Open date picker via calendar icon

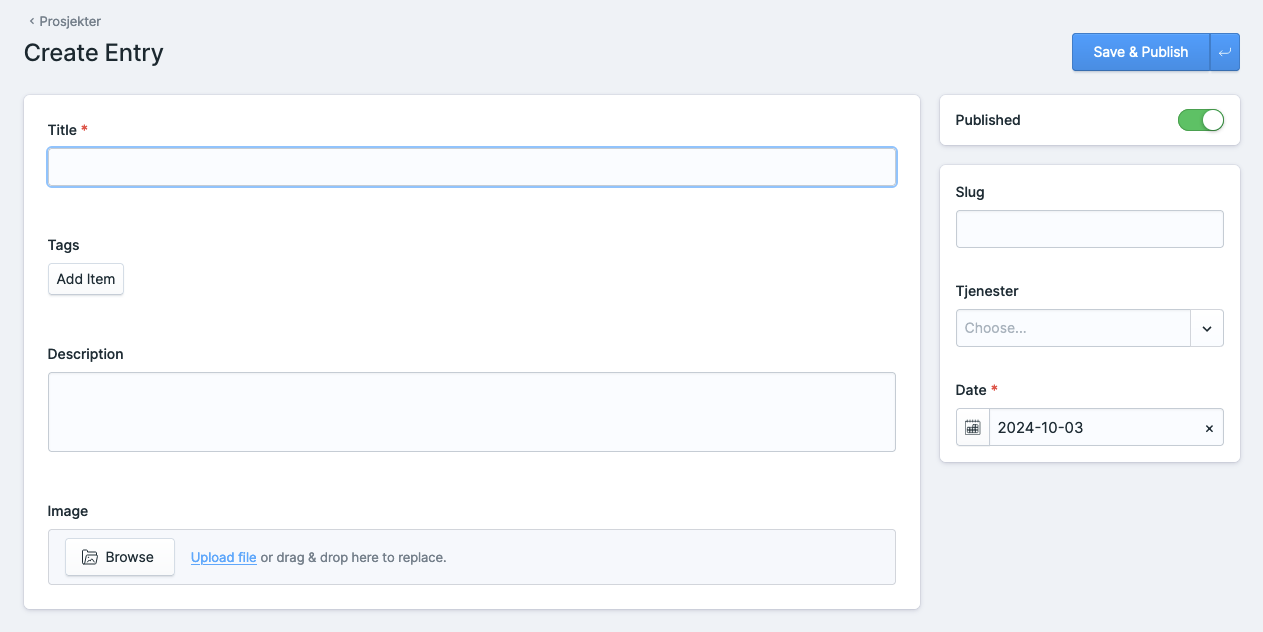tap(972, 428)
